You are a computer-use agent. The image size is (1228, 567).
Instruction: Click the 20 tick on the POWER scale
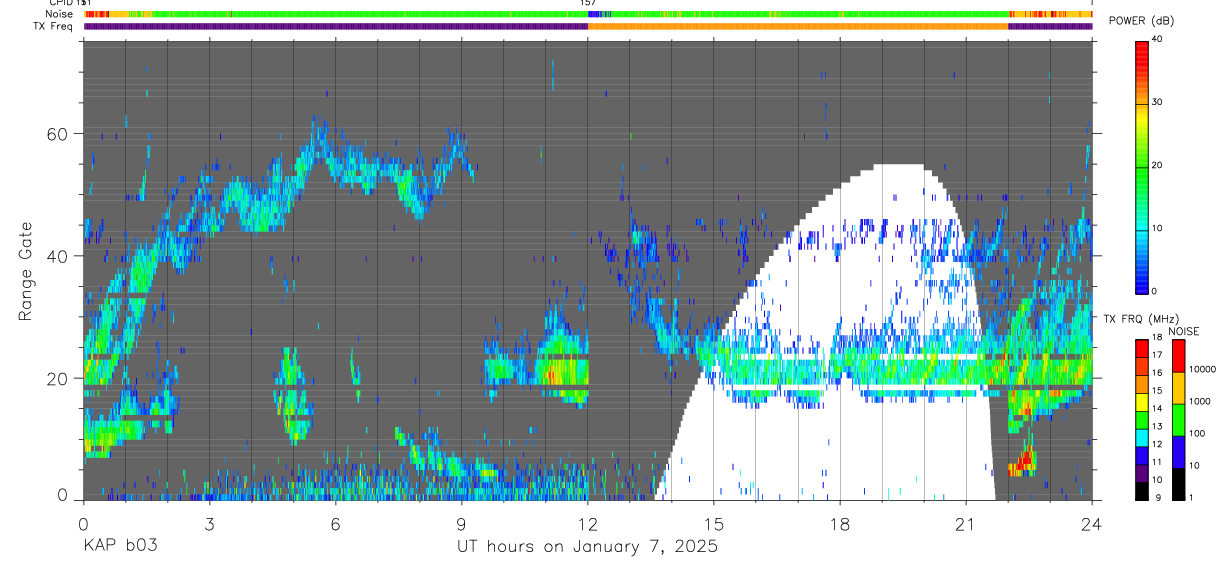point(1157,165)
